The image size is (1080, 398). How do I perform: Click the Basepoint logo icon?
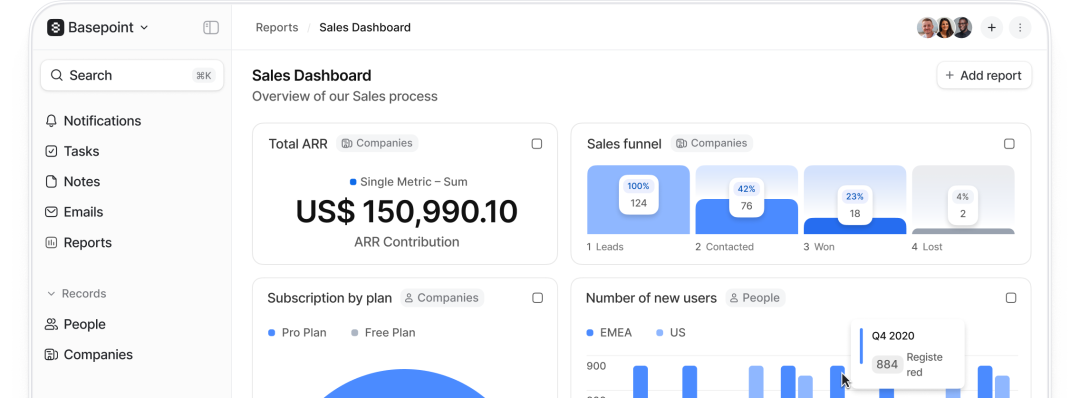click(x=55, y=28)
